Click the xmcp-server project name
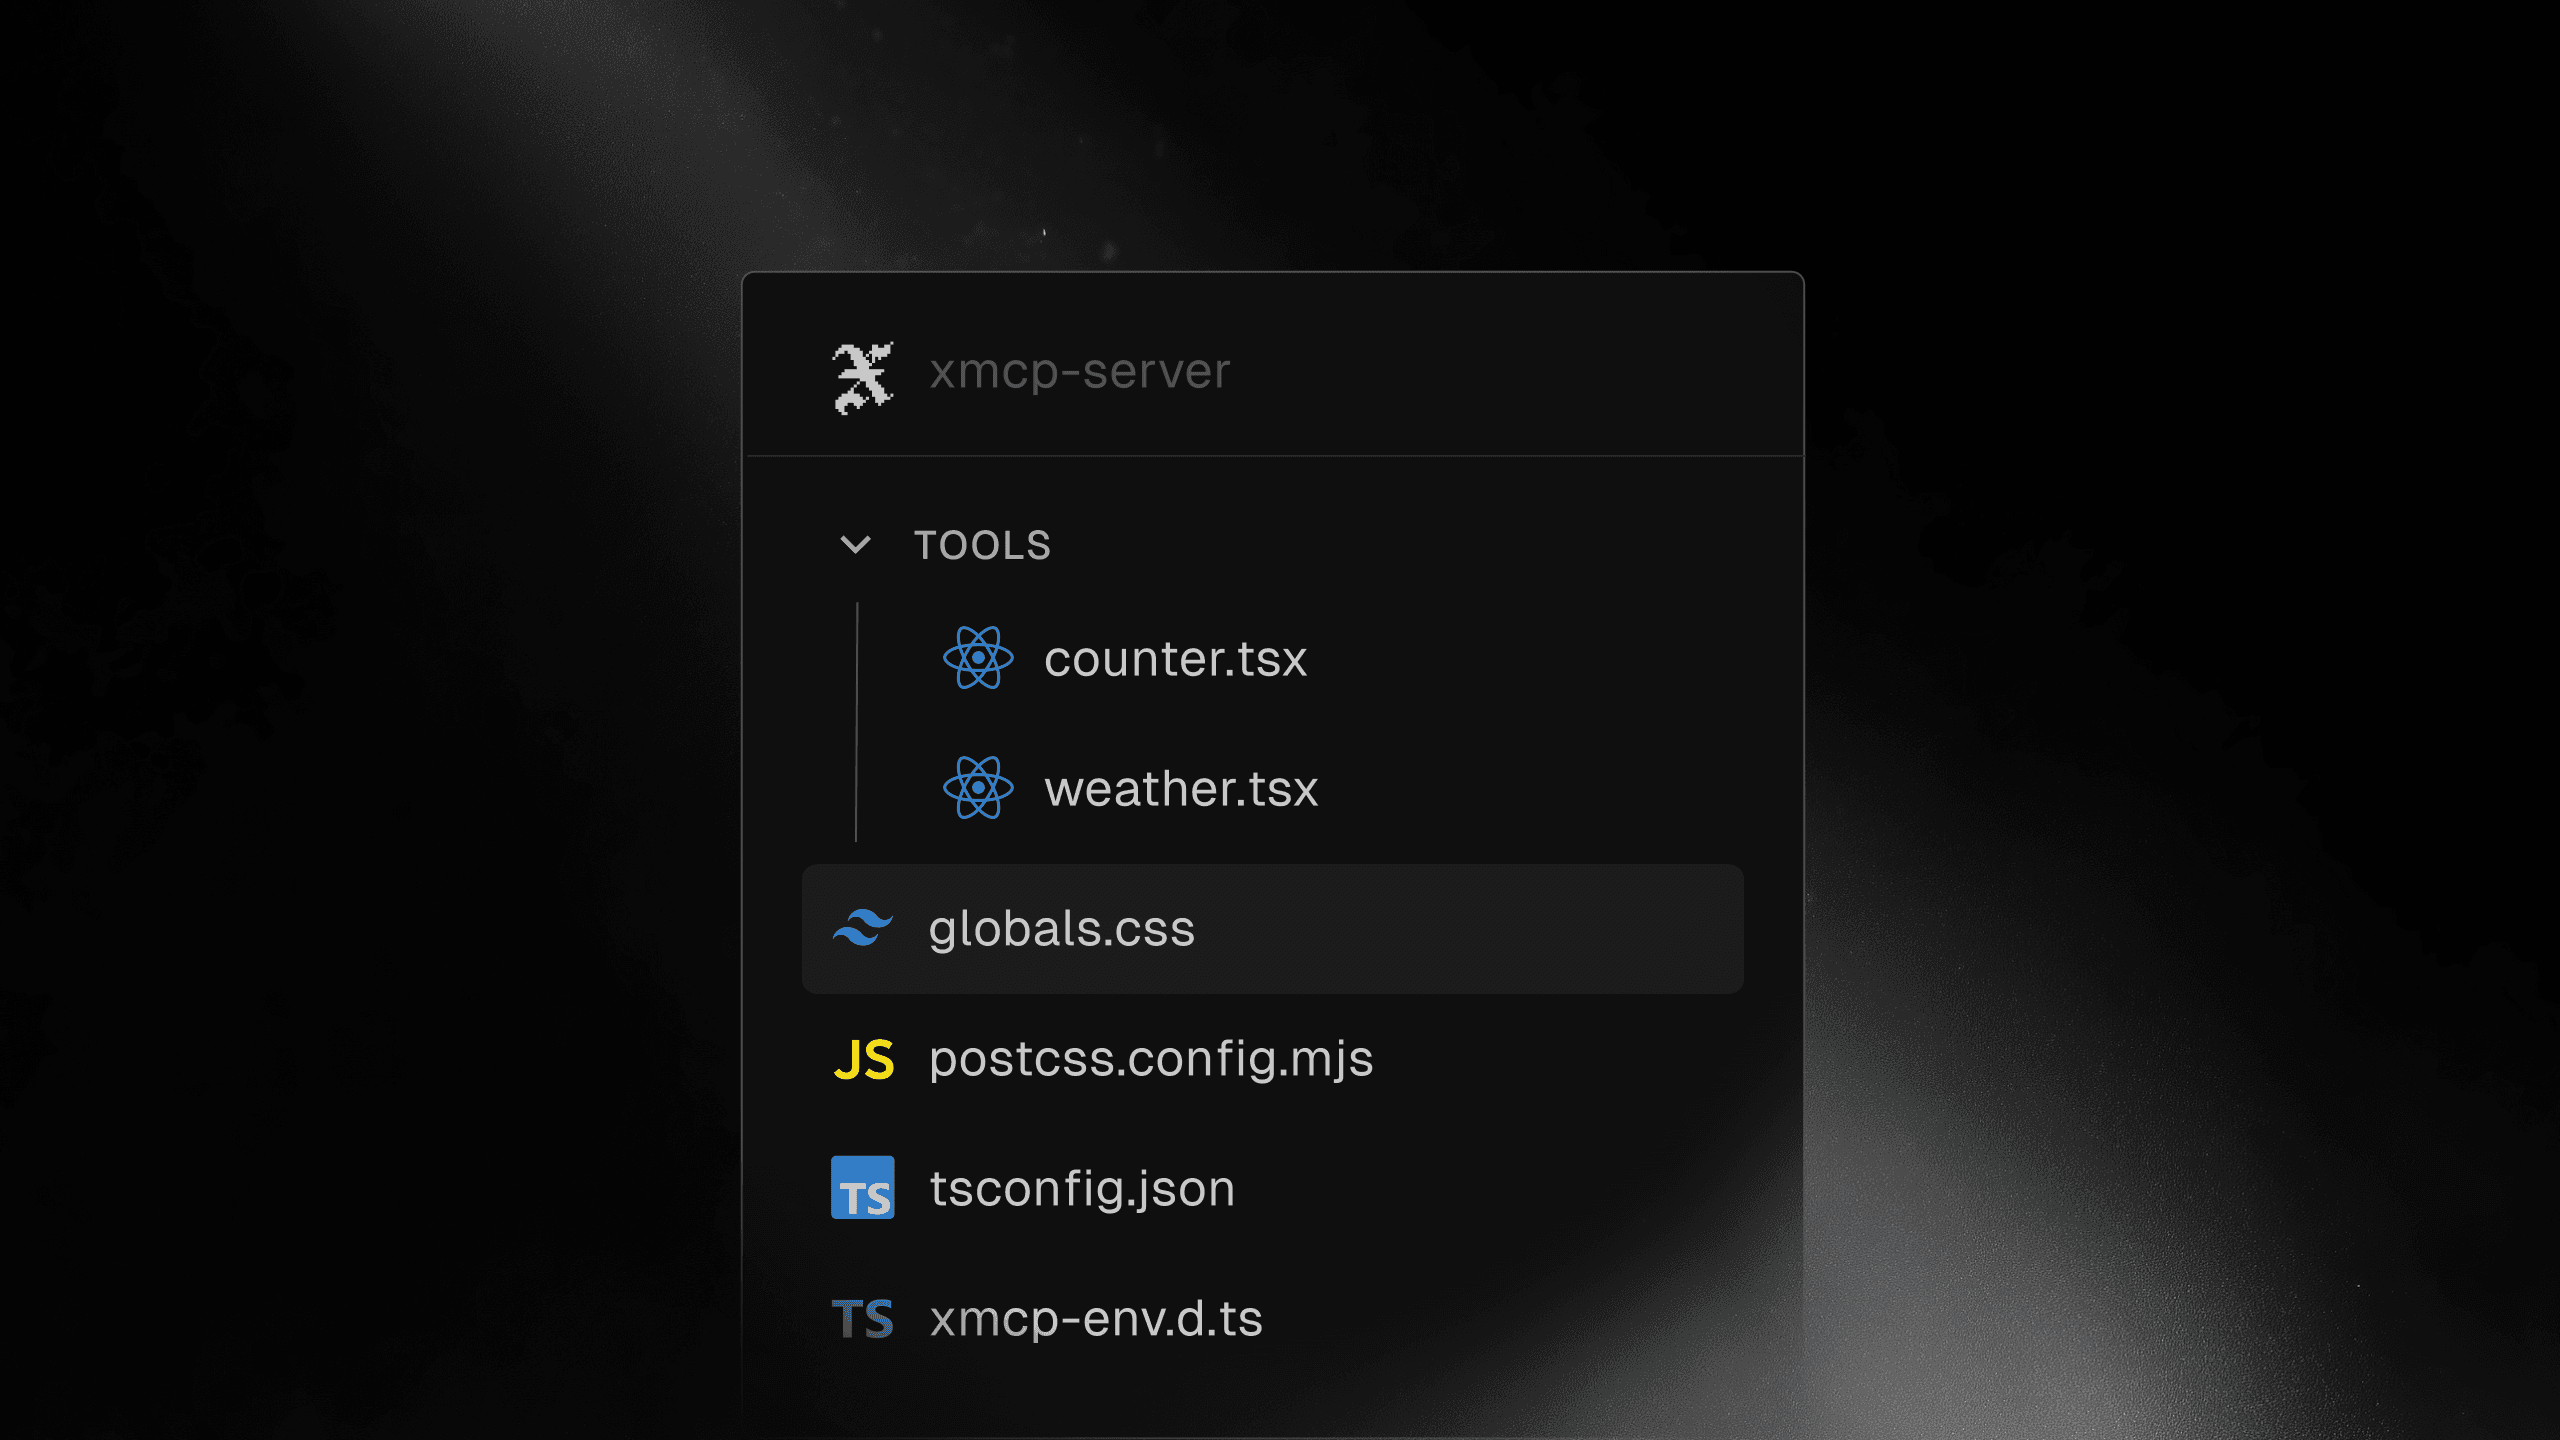 click(x=1078, y=372)
